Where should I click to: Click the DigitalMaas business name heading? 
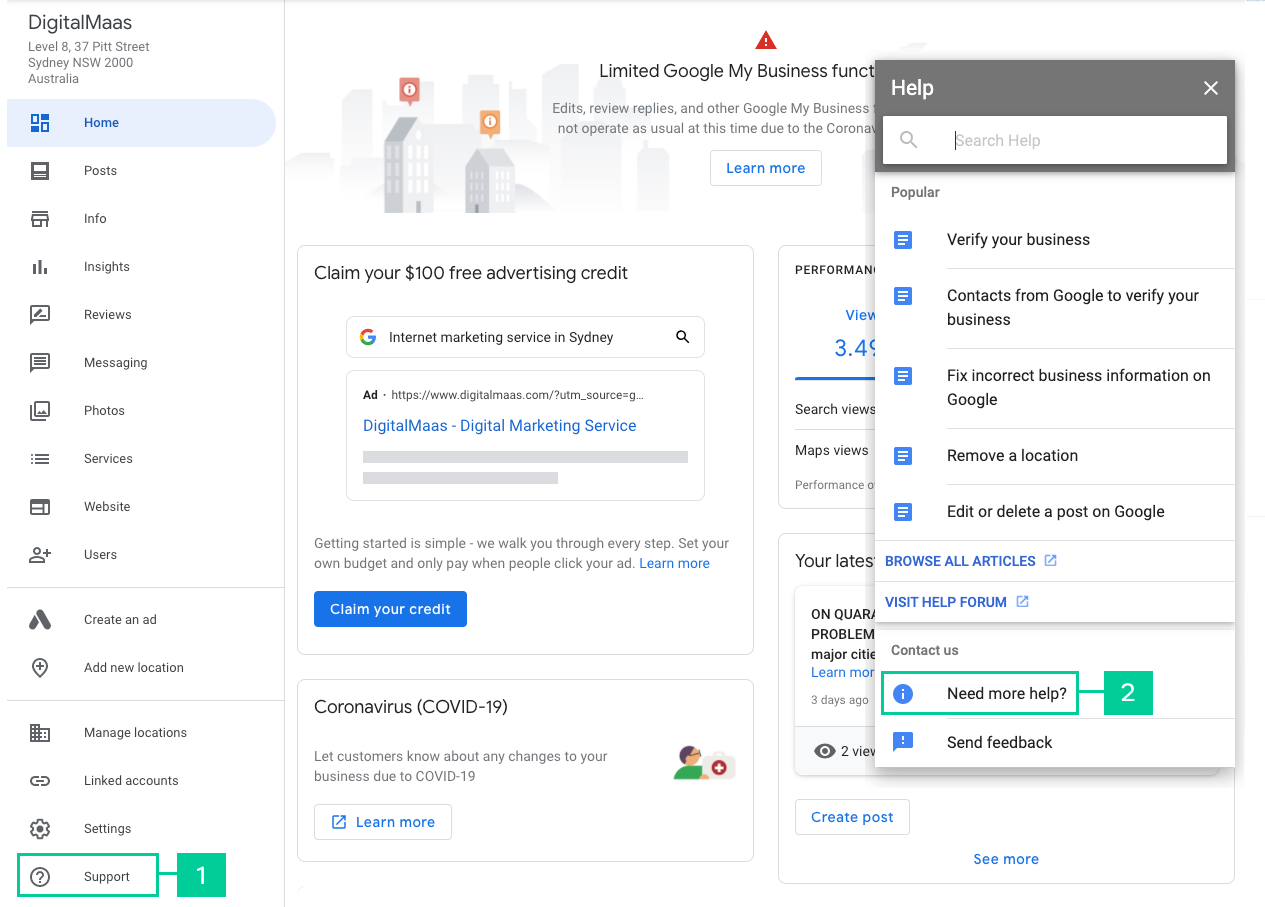click(x=80, y=23)
